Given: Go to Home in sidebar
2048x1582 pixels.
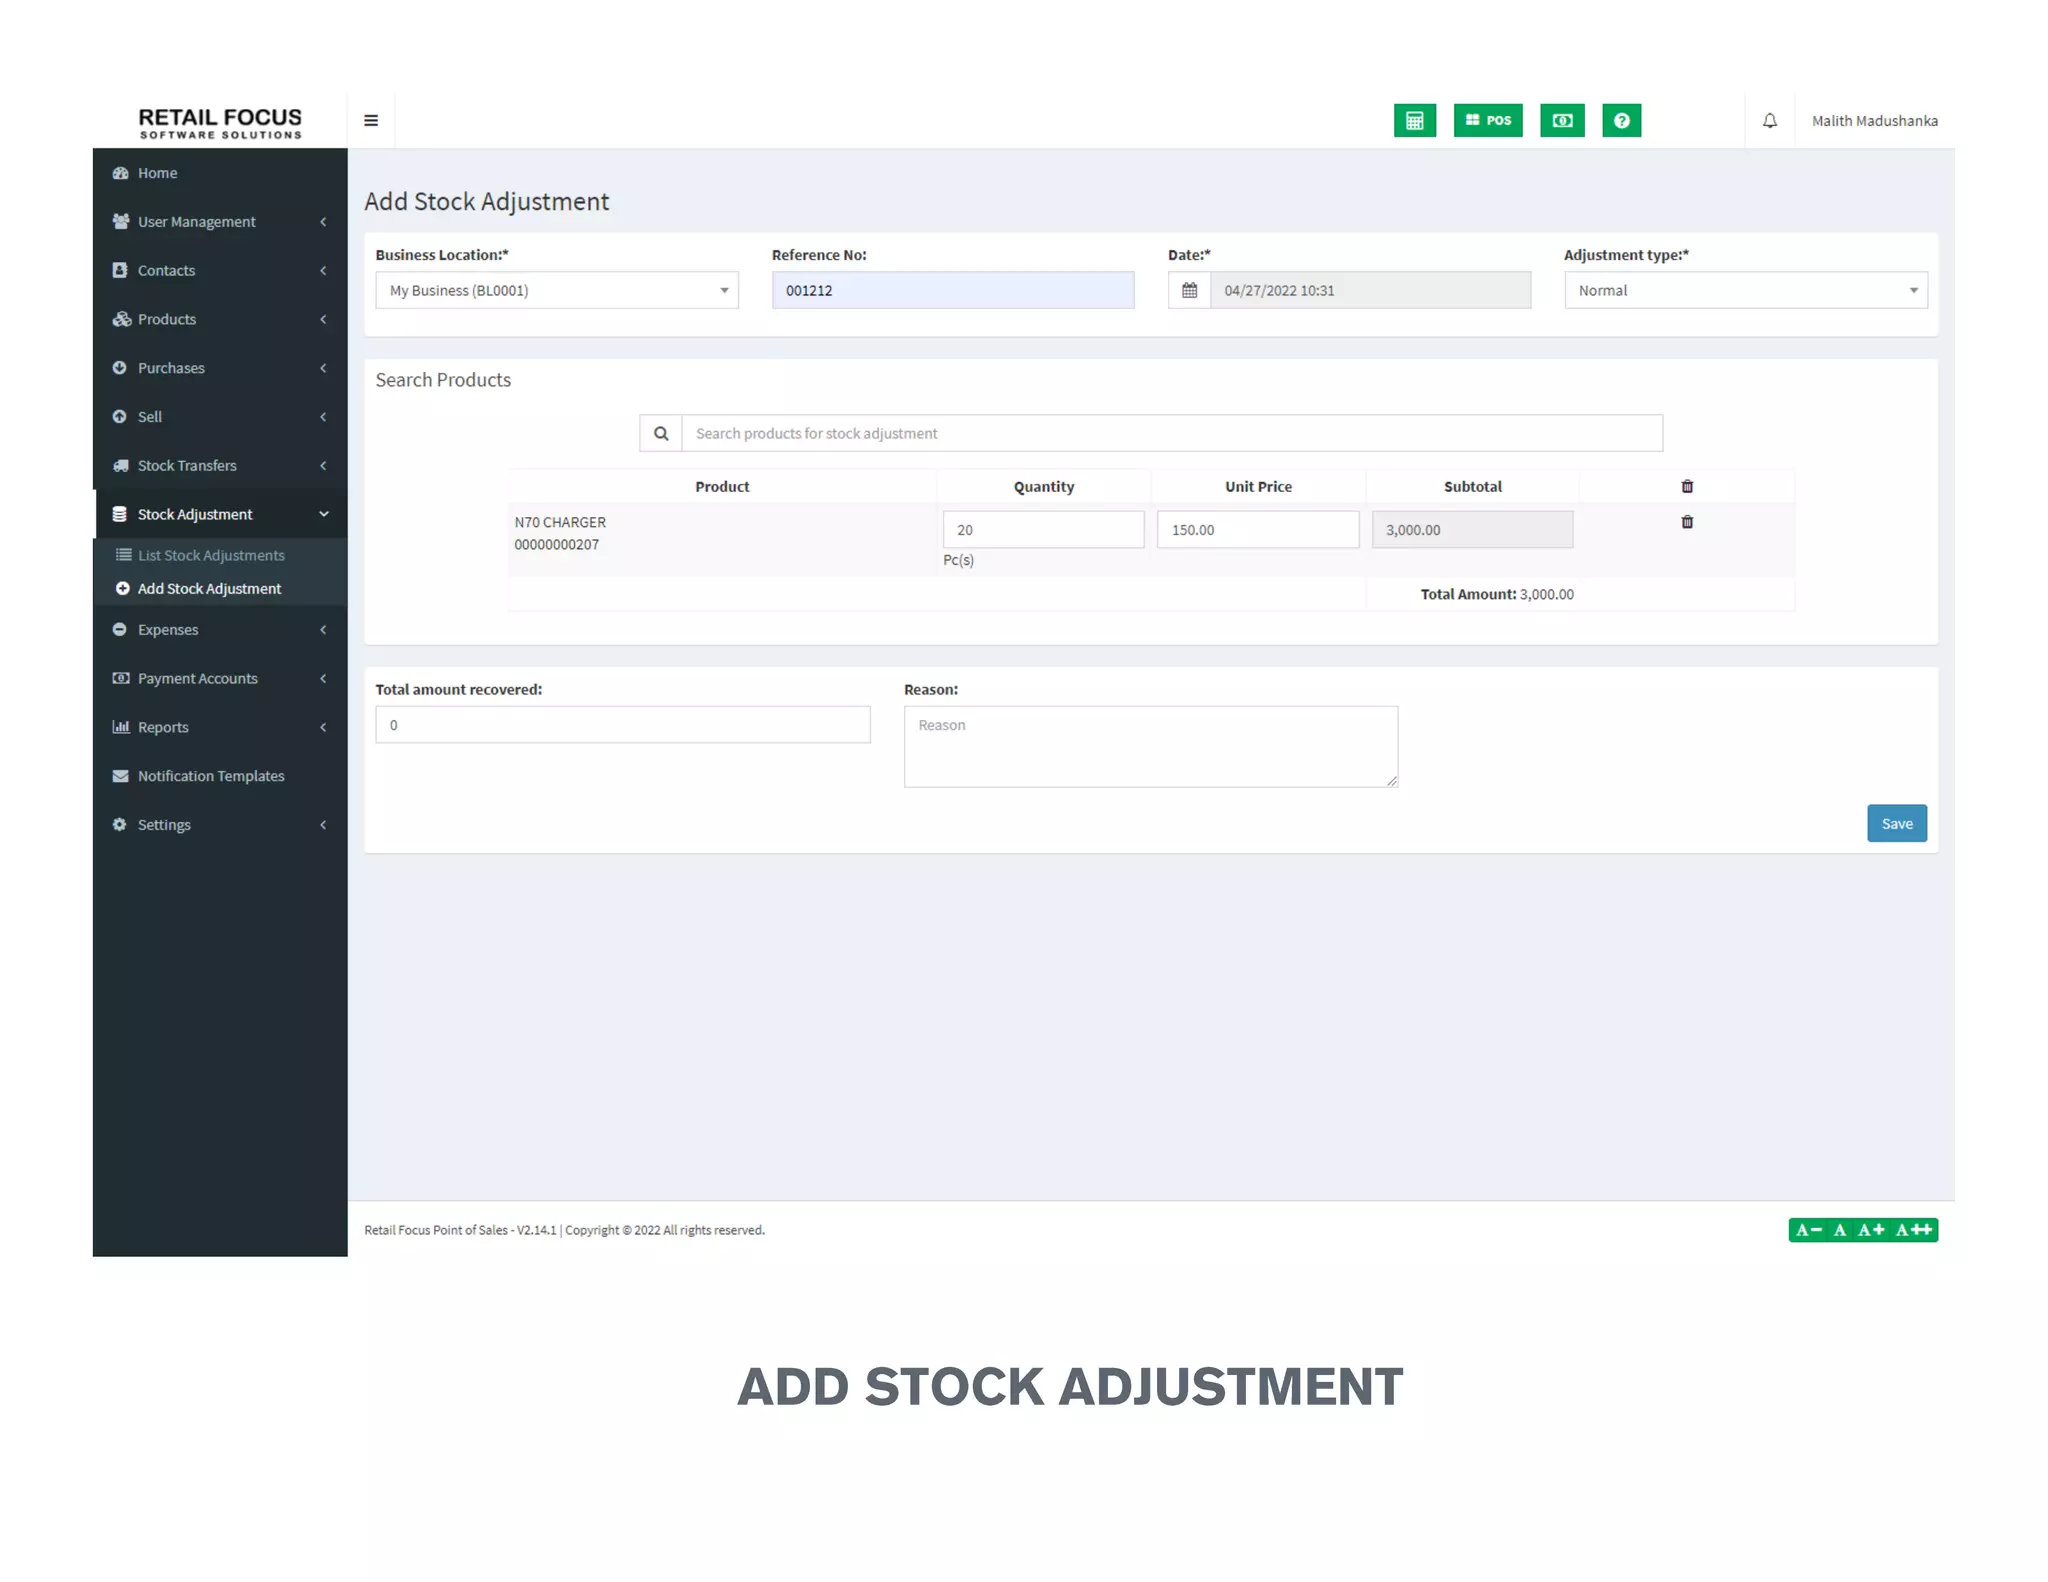Looking at the screenshot, I should [x=220, y=173].
